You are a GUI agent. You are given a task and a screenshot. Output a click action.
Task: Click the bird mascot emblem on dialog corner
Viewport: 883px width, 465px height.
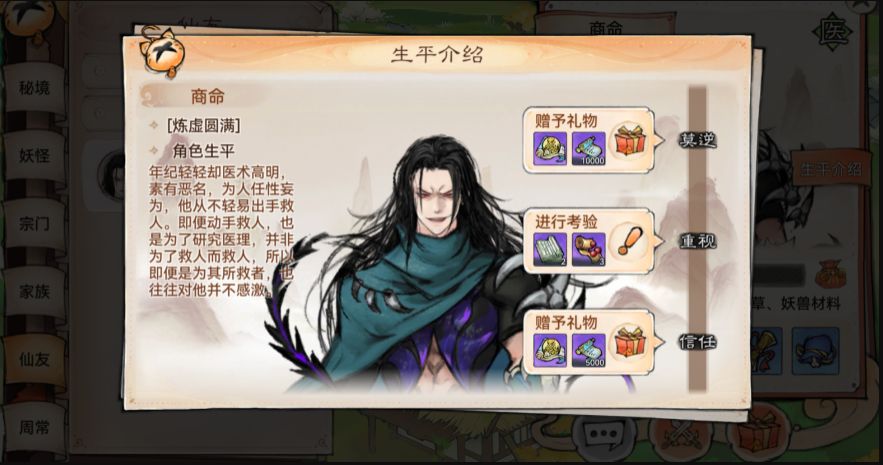click(x=162, y=52)
